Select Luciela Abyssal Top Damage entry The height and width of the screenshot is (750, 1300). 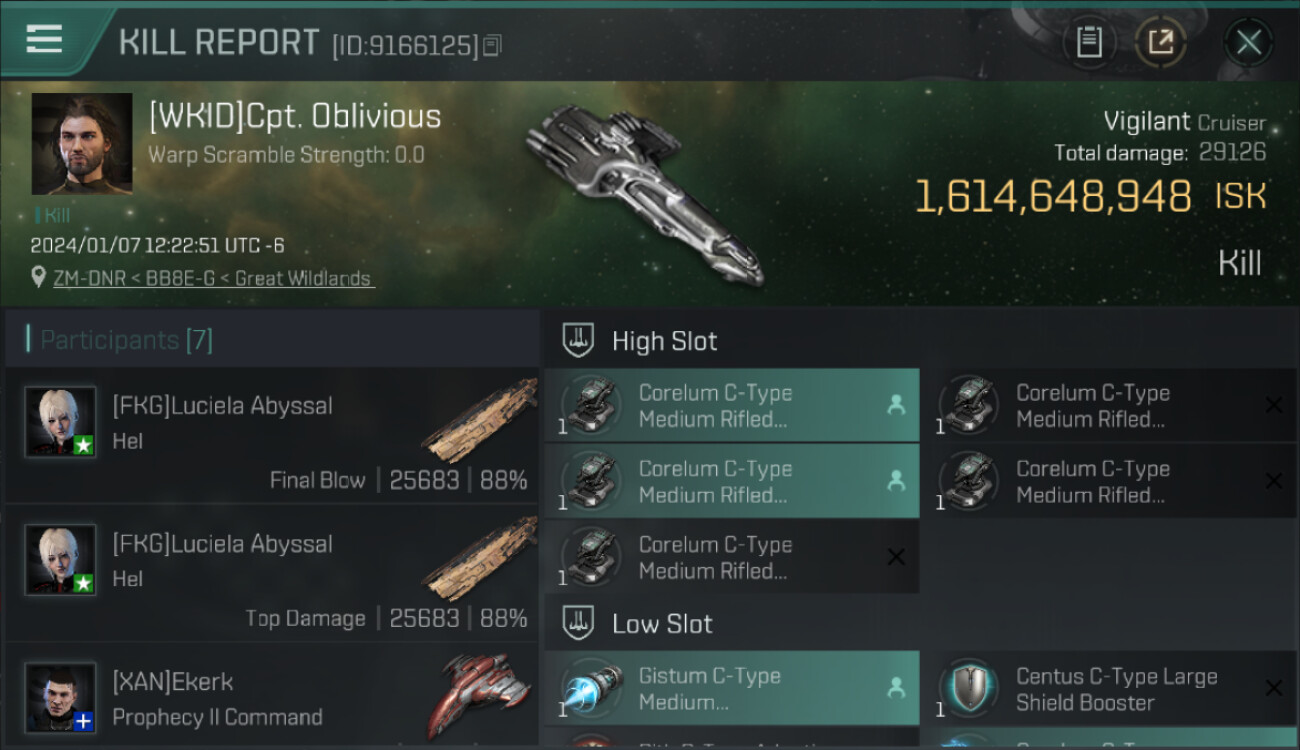[272, 574]
